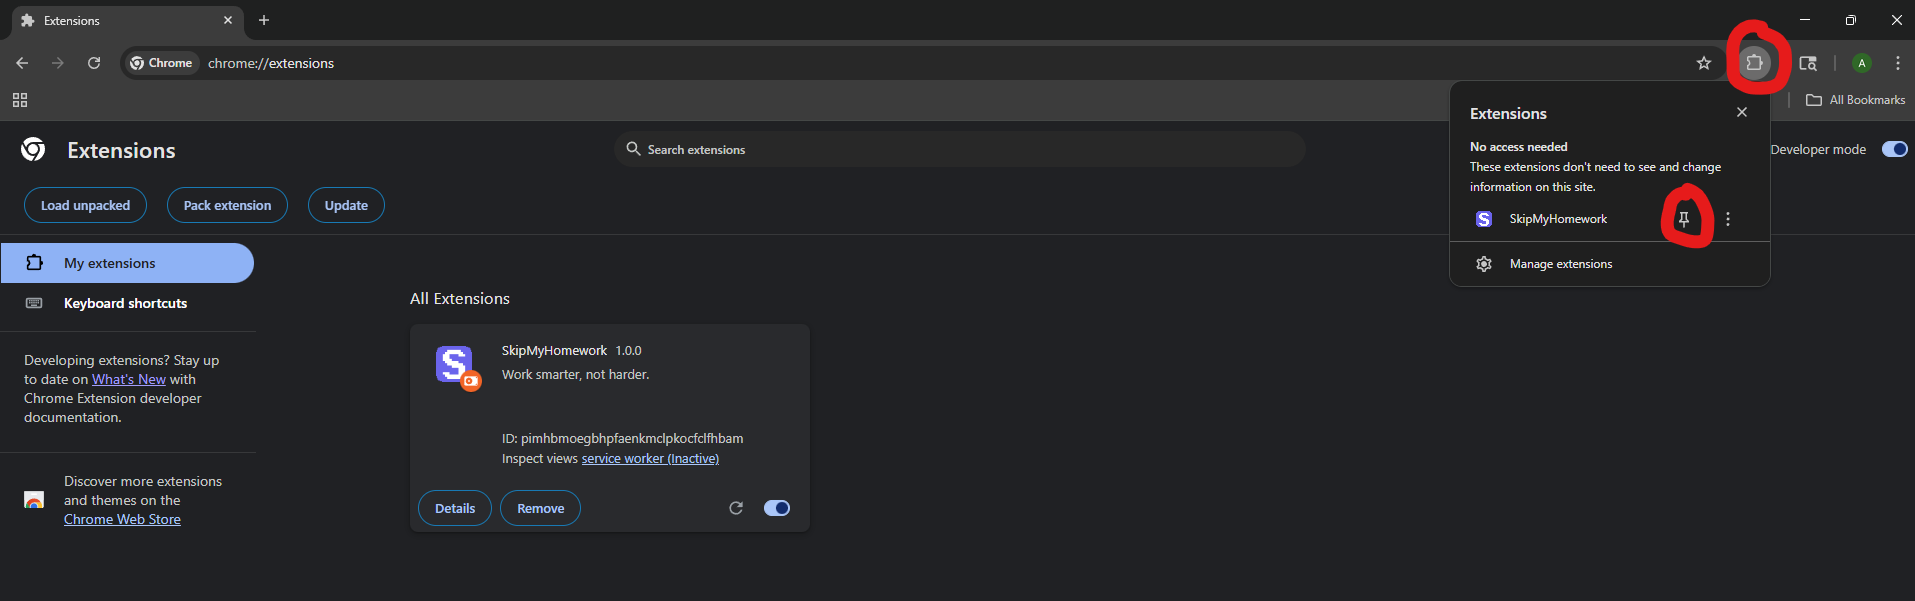Image resolution: width=1915 pixels, height=601 pixels.
Task: Open the Chrome Web Store link
Action: (122, 519)
